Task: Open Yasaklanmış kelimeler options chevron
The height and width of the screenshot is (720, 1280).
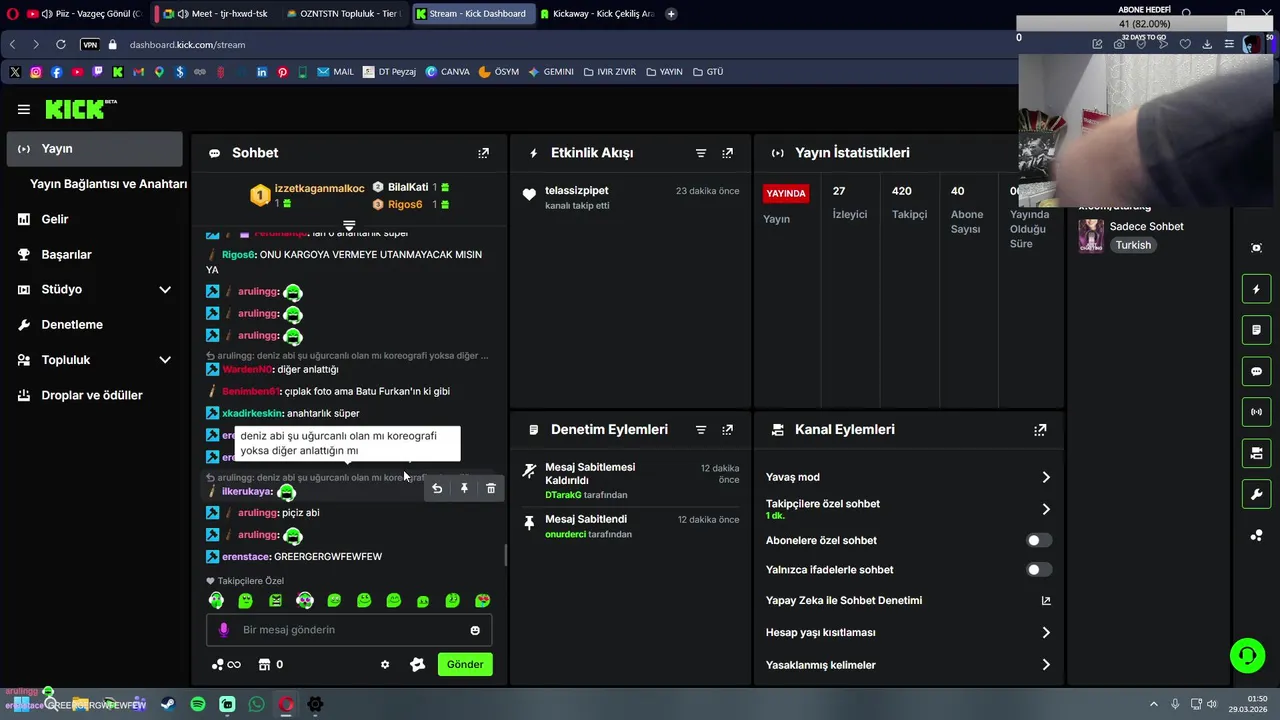Action: coord(1046,665)
